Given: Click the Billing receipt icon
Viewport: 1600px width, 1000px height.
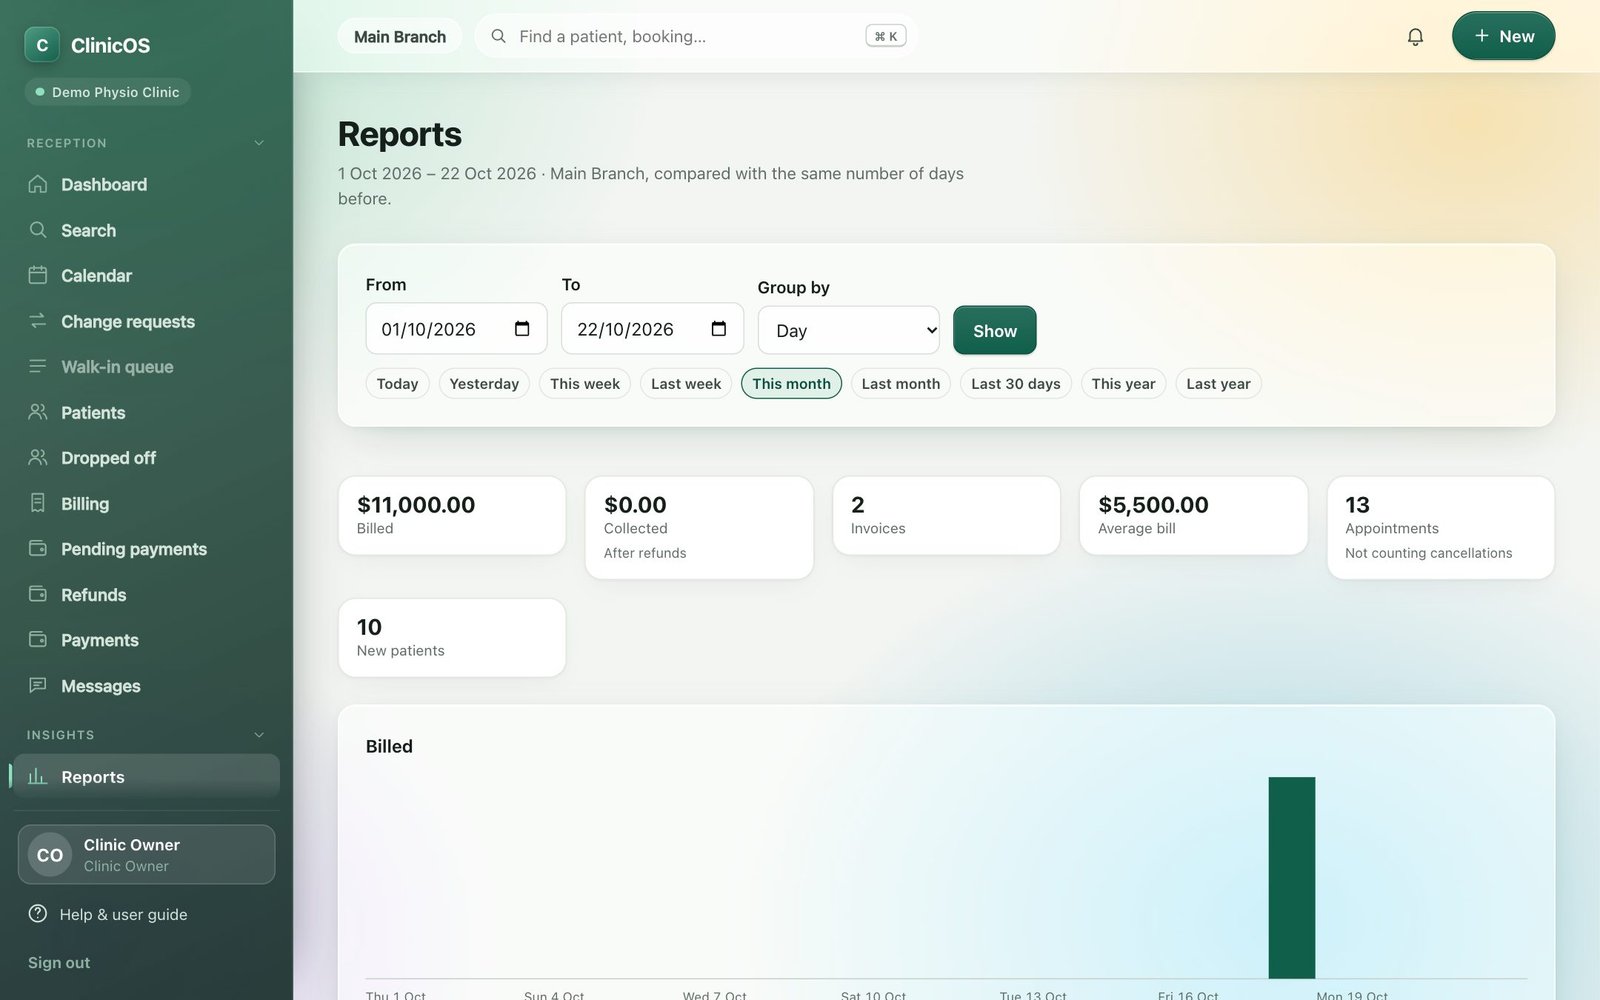Looking at the screenshot, I should tap(38, 503).
